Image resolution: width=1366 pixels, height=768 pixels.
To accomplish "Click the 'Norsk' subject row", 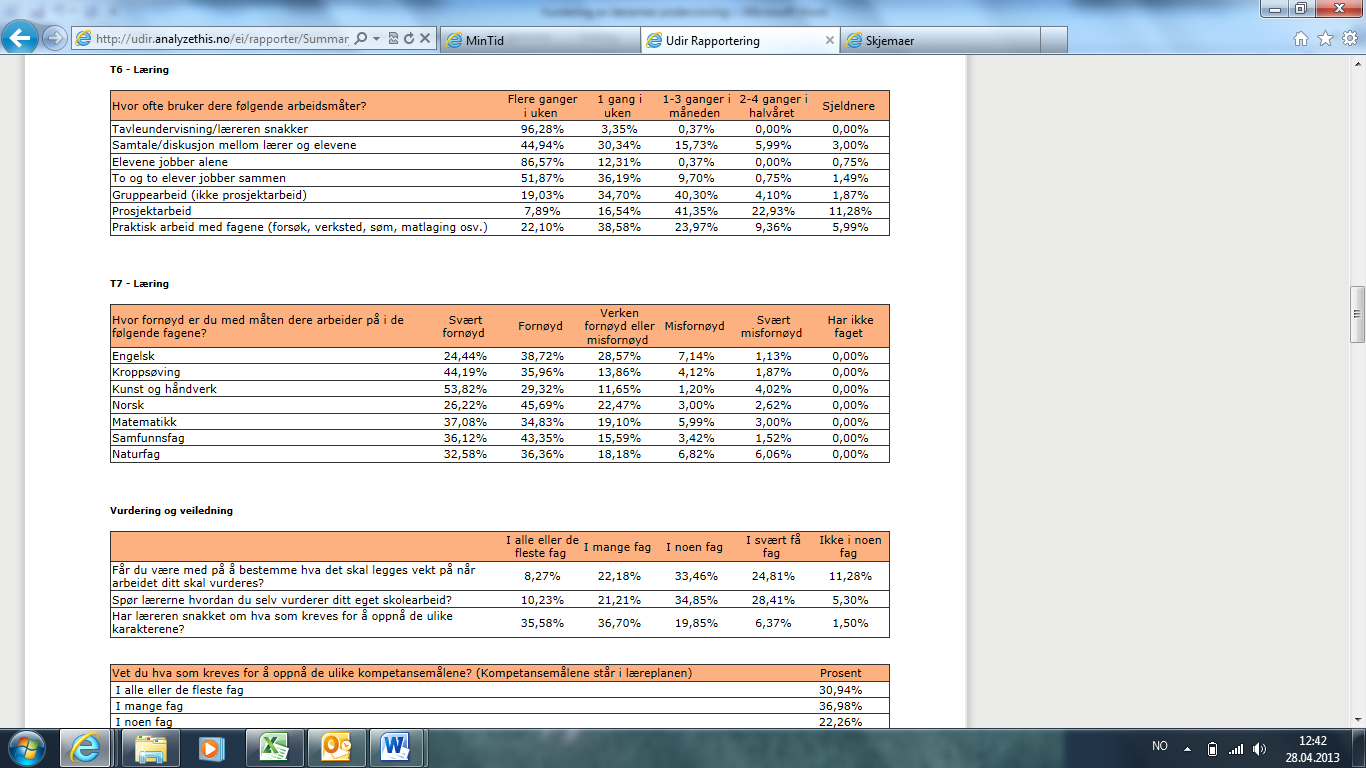I will 499,405.
